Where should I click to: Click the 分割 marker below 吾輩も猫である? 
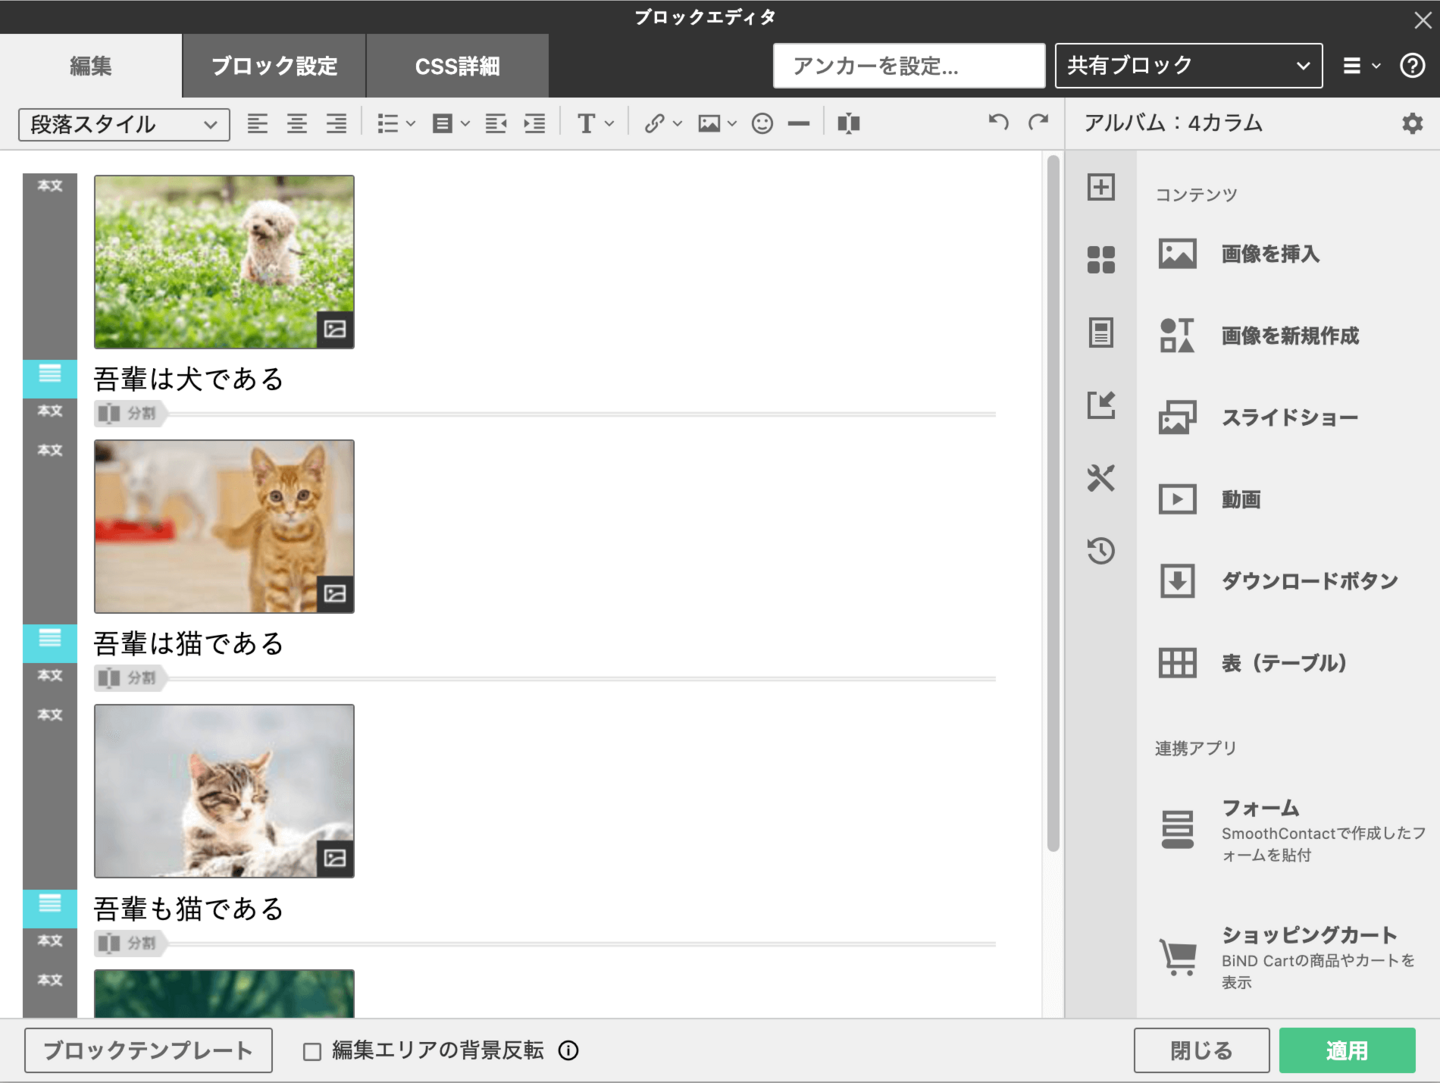129,943
